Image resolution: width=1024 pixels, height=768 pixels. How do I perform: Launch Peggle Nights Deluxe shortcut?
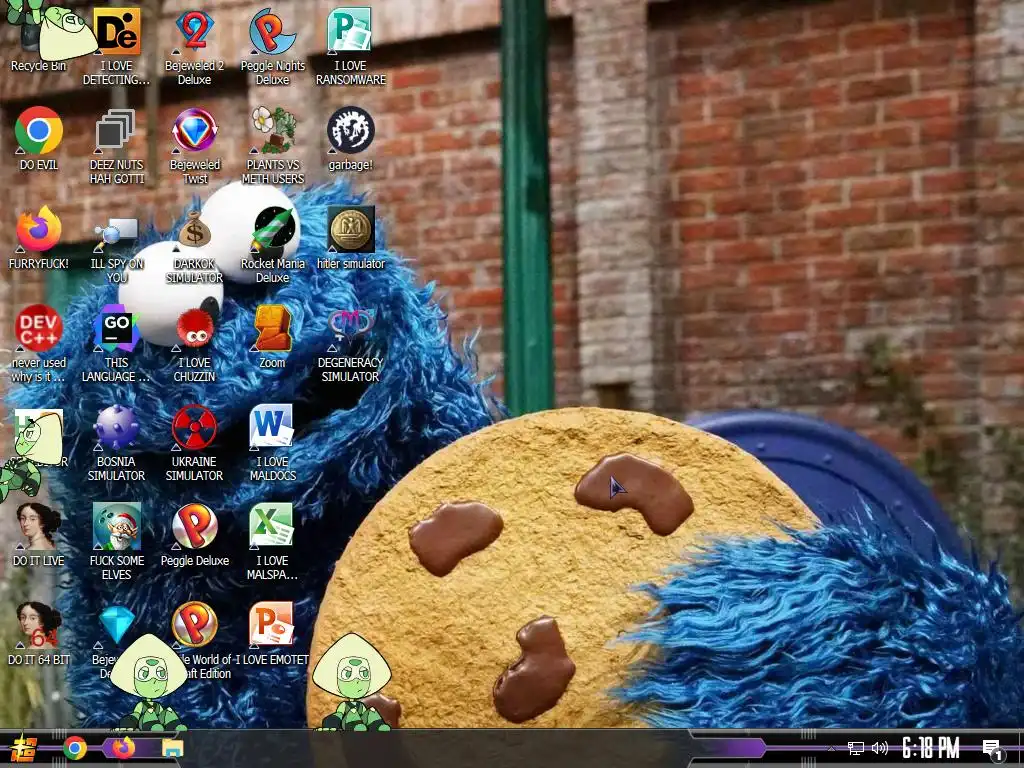272,46
